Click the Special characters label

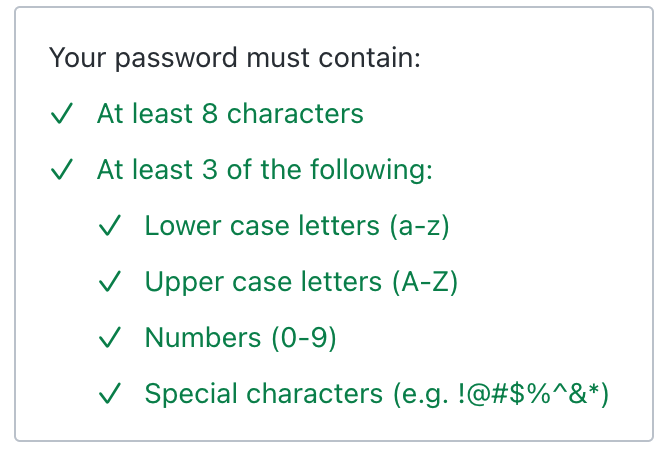click(263, 394)
